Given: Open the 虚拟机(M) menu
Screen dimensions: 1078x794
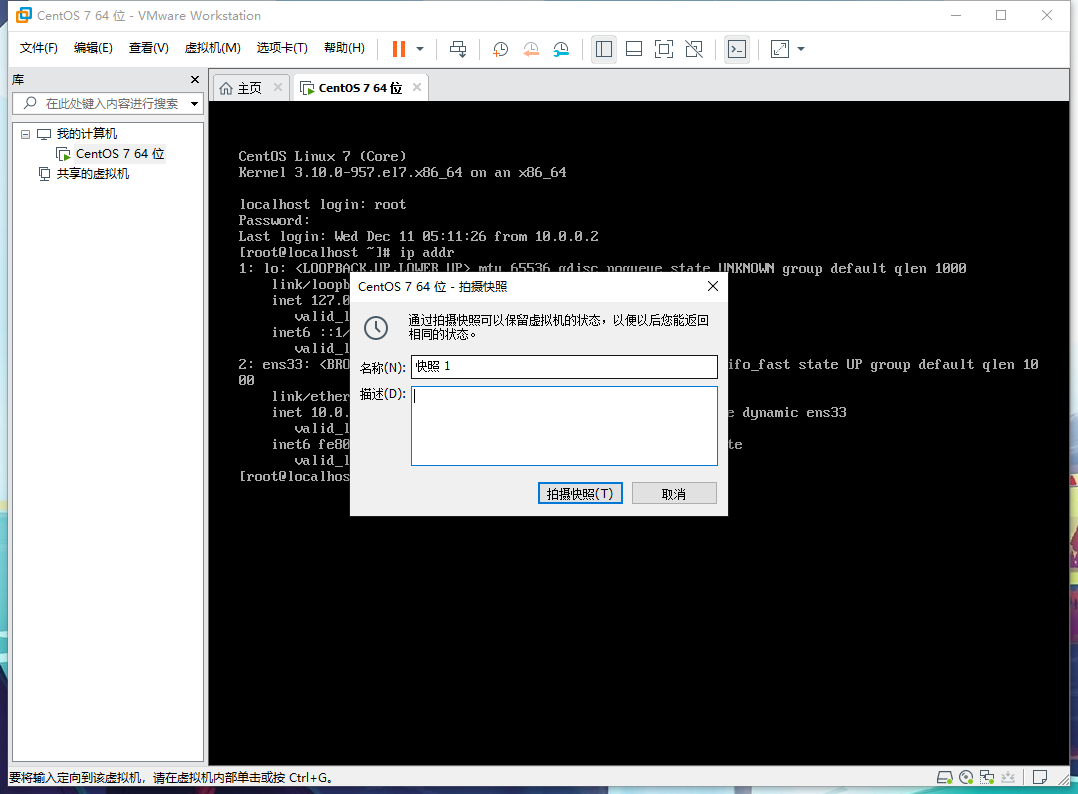Looking at the screenshot, I should (x=212, y=47).
